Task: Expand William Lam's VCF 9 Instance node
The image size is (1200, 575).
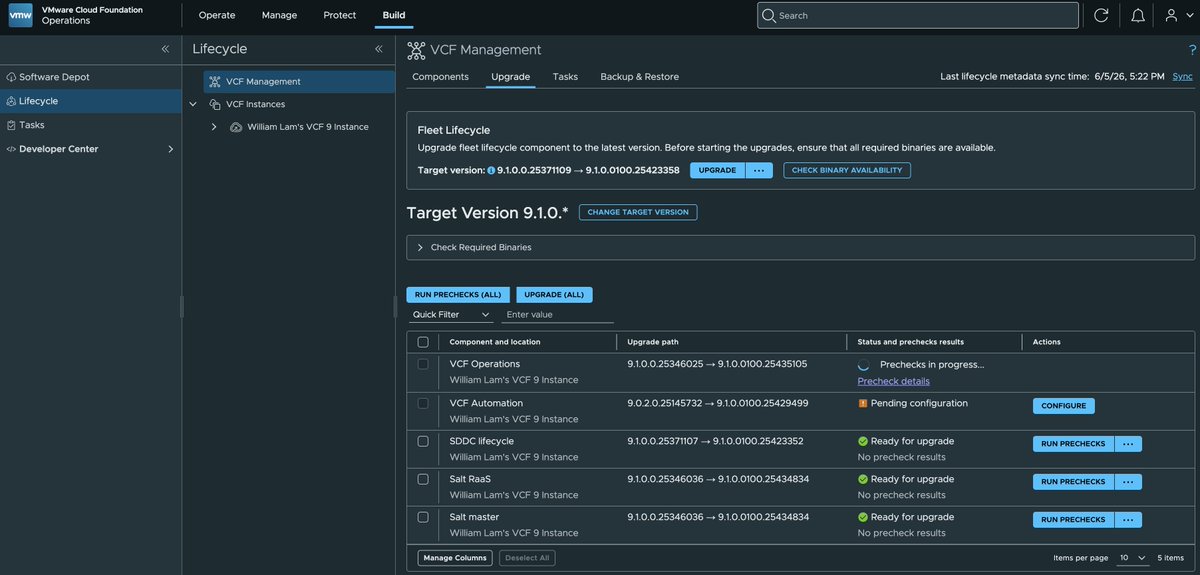Action: click(213, 127)
